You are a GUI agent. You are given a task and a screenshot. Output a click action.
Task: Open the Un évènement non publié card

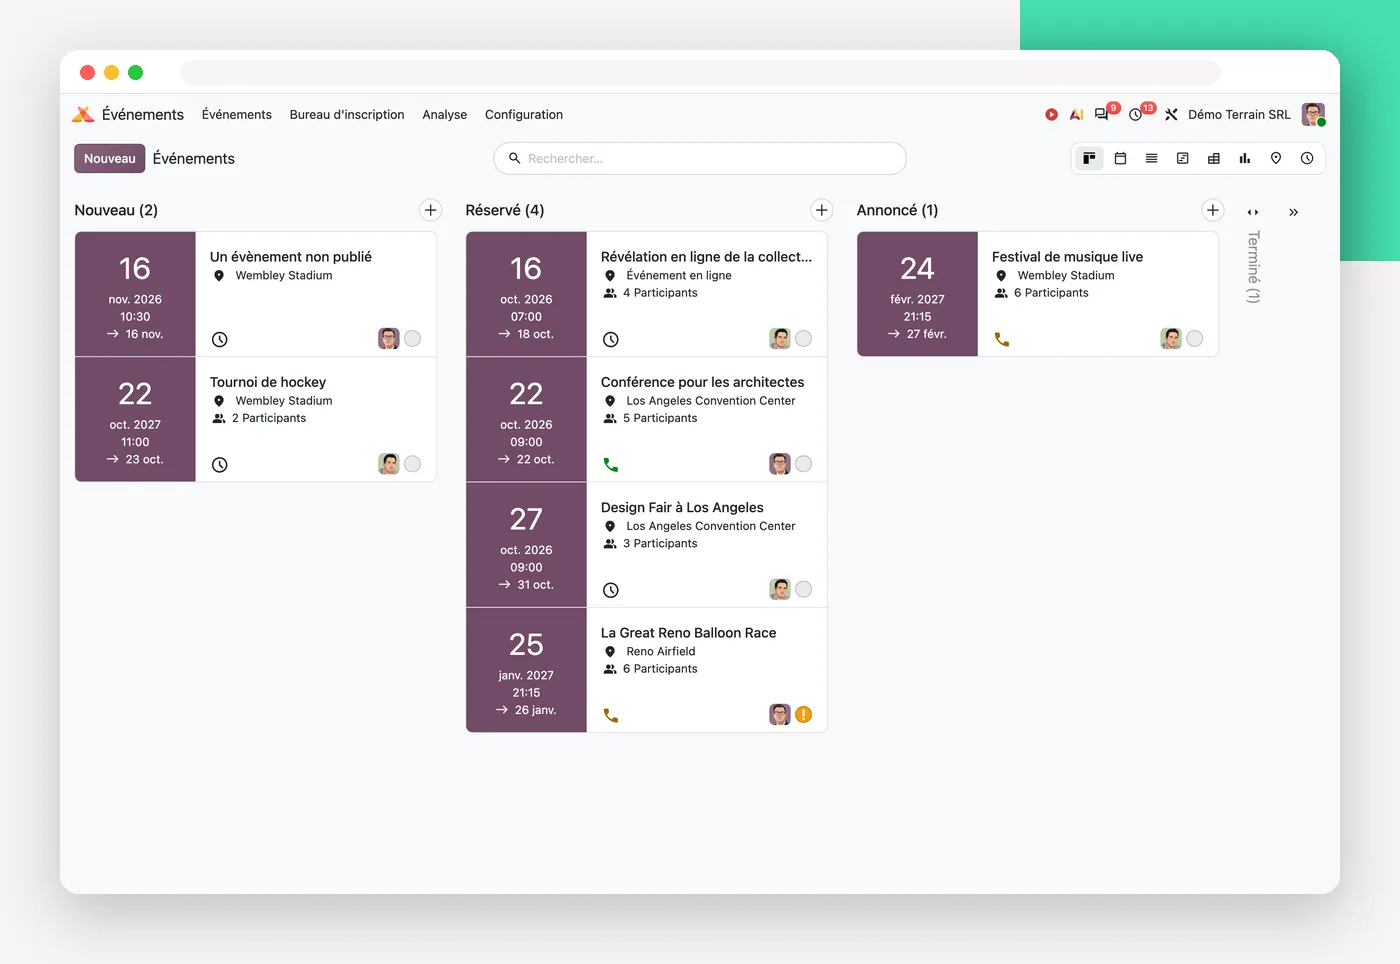click(256, 294)
